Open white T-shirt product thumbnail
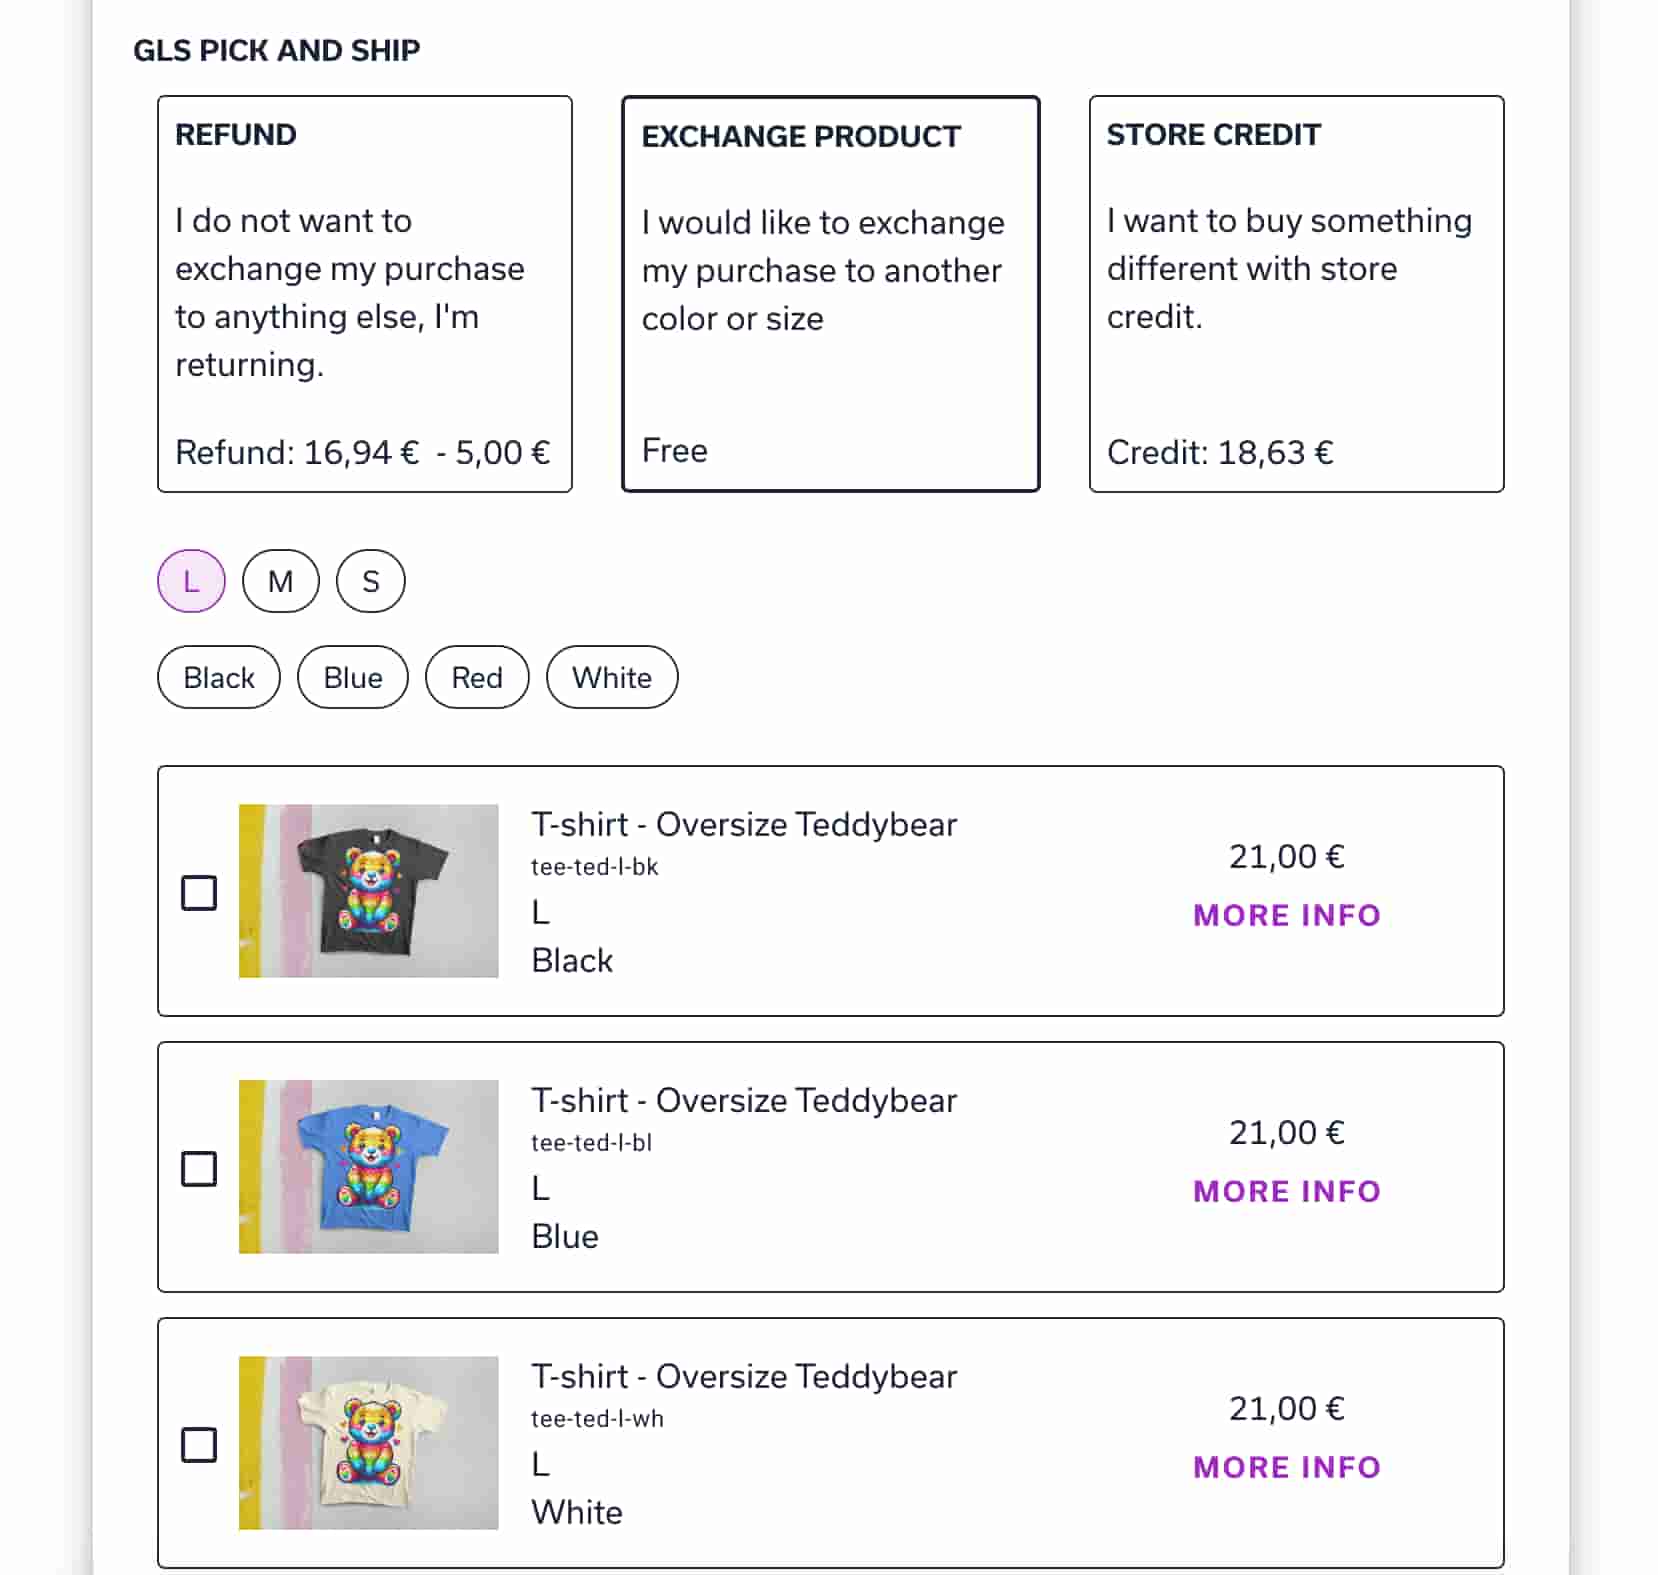Image resolution: width=1658 pixels, height=1575 pixels. [x=369, y=1443]
